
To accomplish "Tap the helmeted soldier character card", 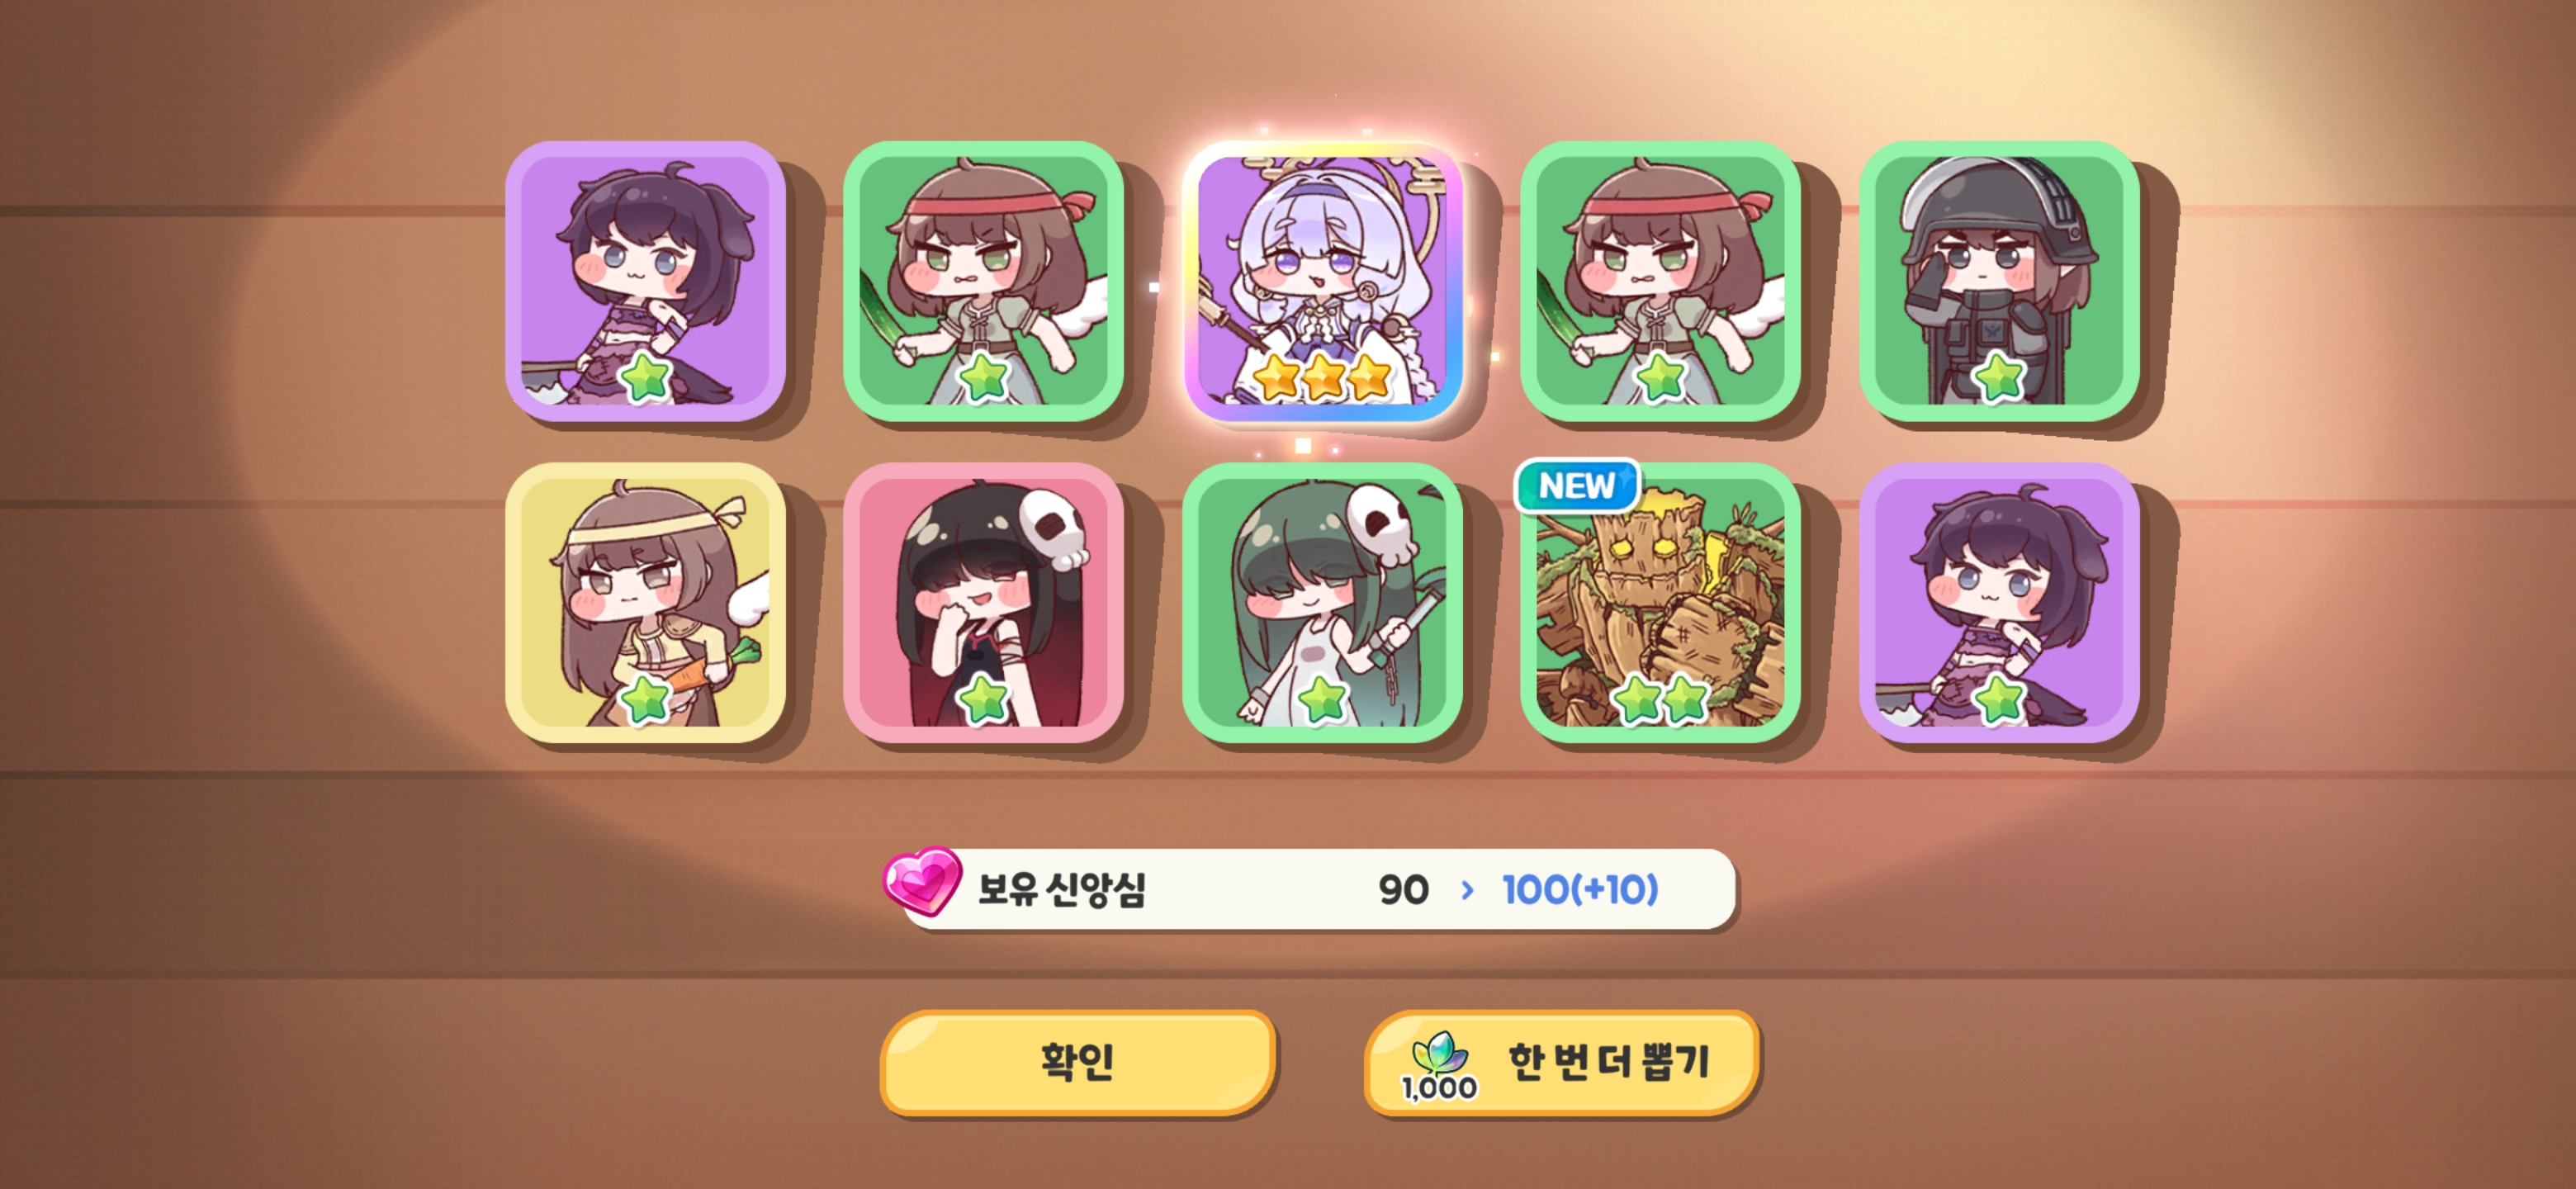I will (x=1999, y=282).
